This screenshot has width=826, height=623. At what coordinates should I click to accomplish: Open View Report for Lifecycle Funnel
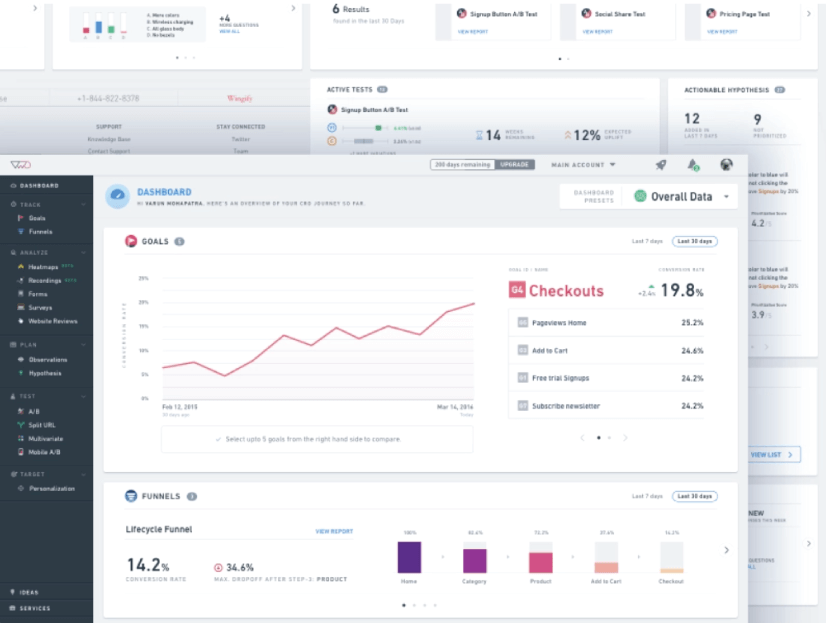(x=334, y=531)
